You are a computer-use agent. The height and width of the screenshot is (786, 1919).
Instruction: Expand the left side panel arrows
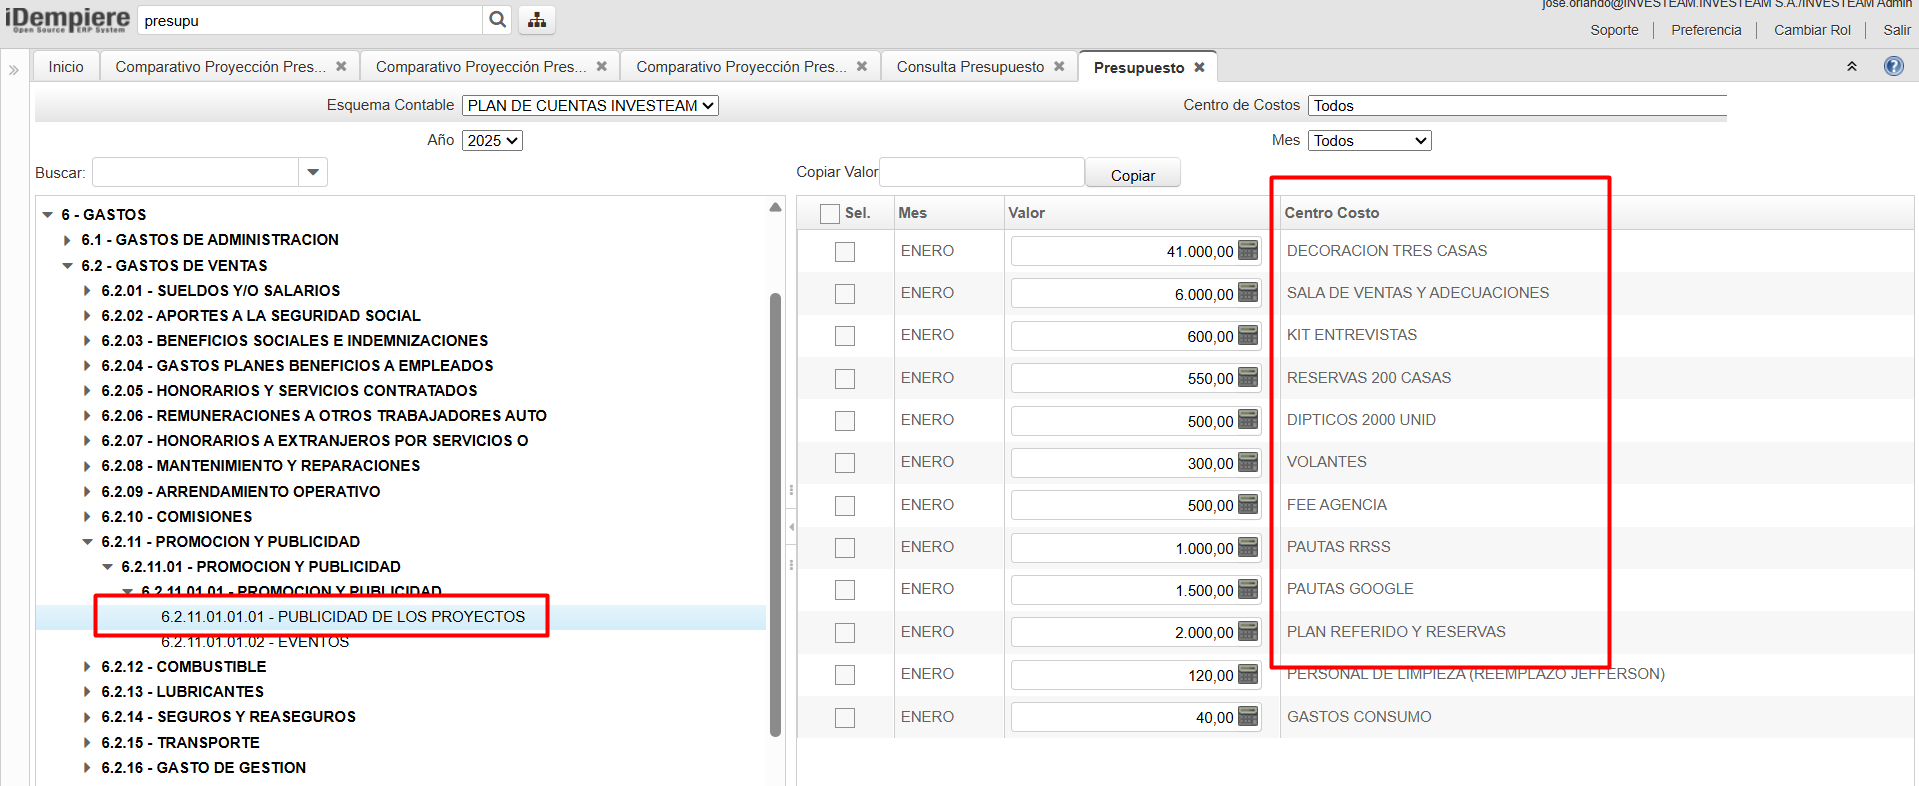(14, 70)
